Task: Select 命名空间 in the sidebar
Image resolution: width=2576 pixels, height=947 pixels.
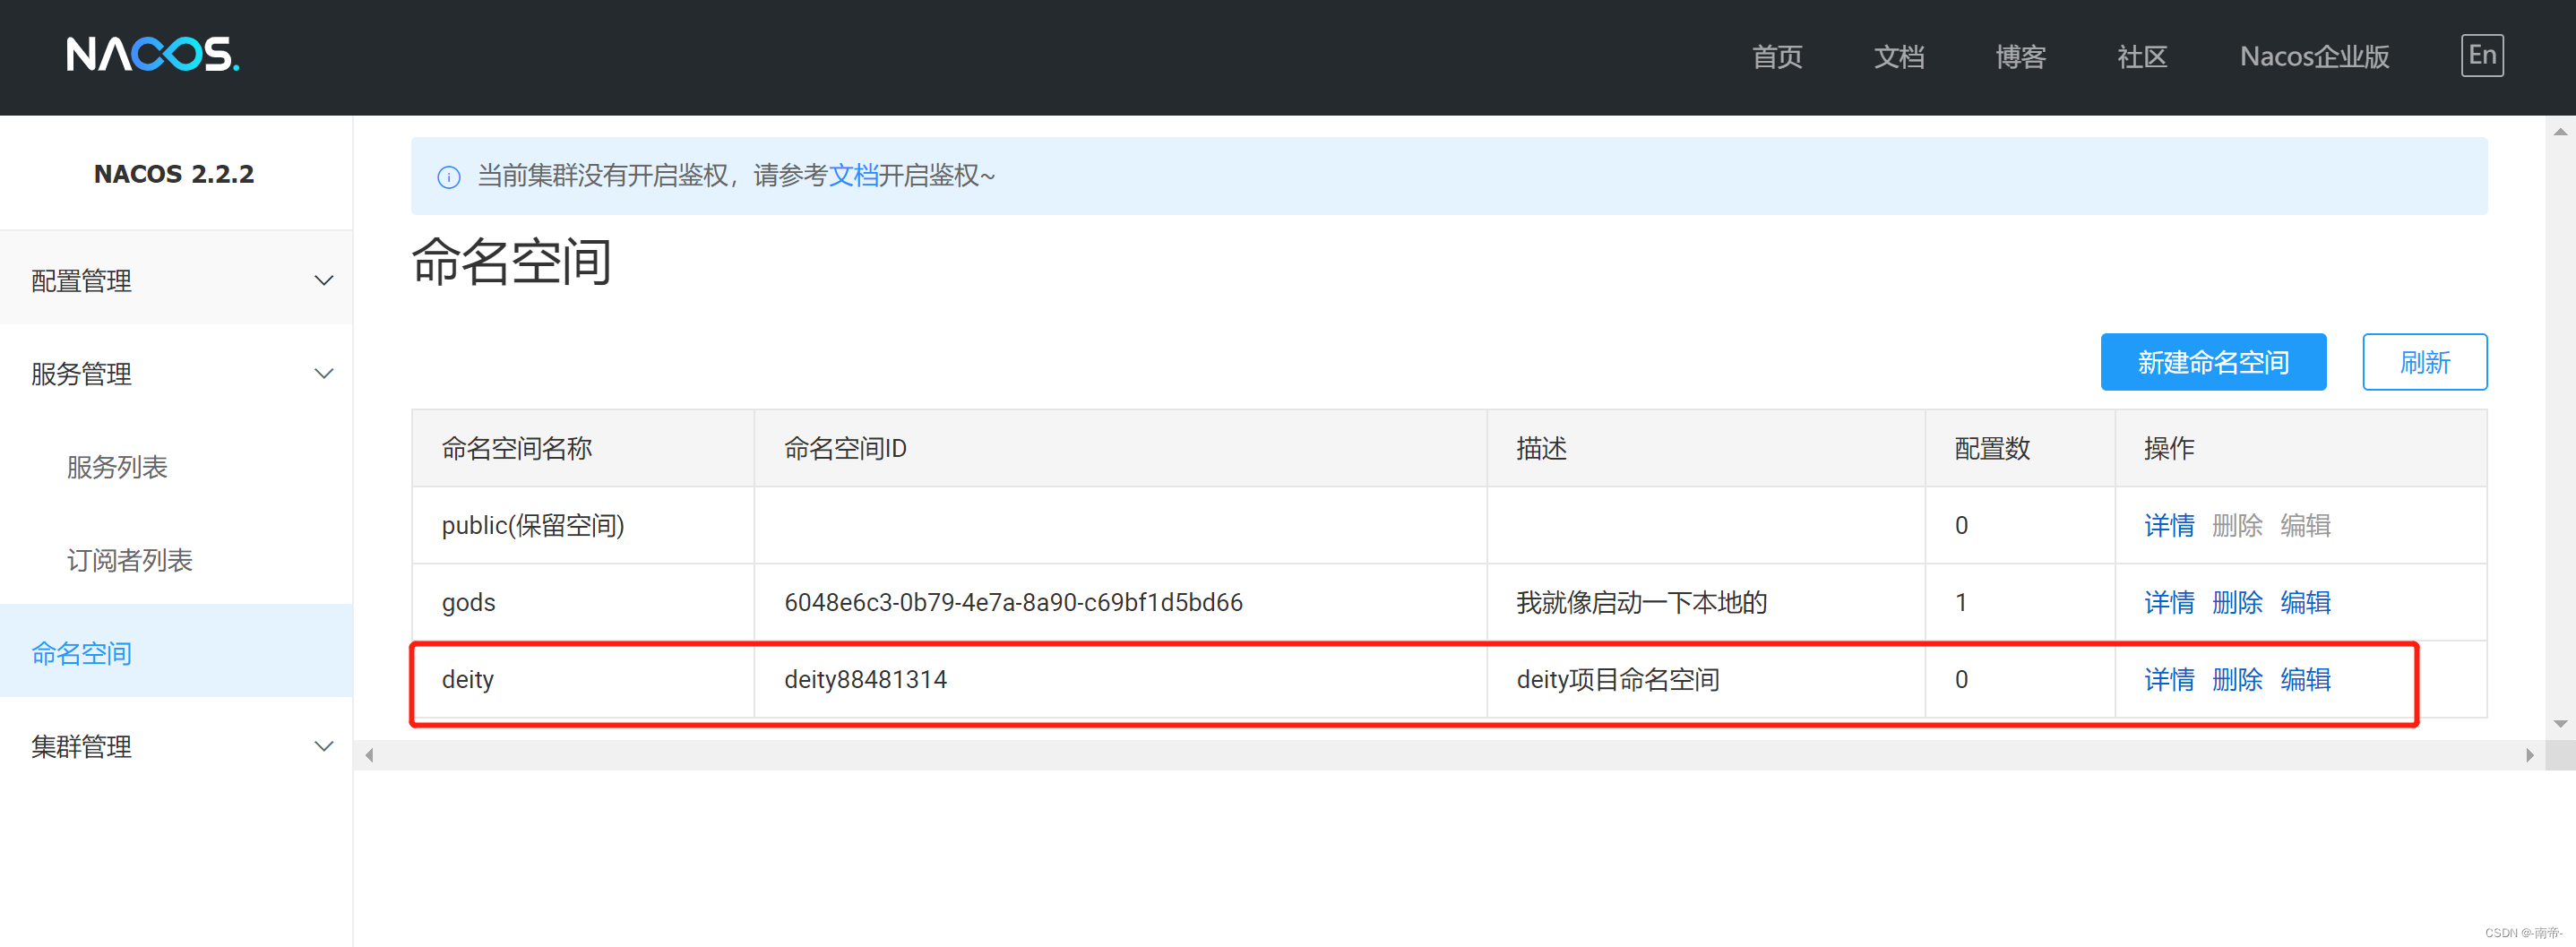Action: point(176,652)
